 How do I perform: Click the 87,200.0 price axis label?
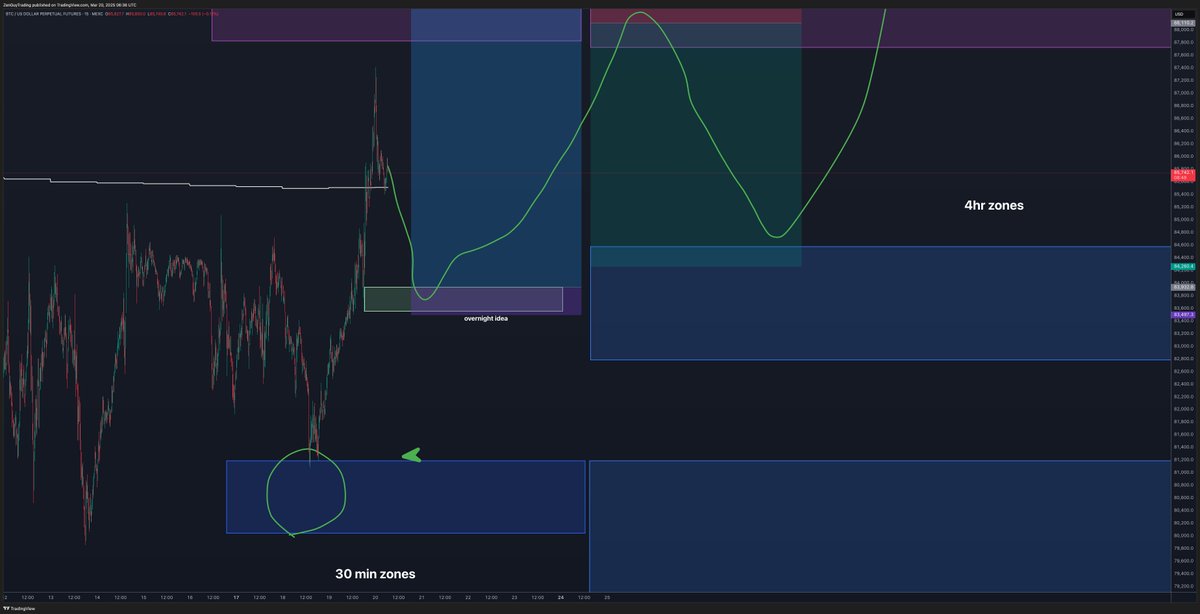(1183, 80)
